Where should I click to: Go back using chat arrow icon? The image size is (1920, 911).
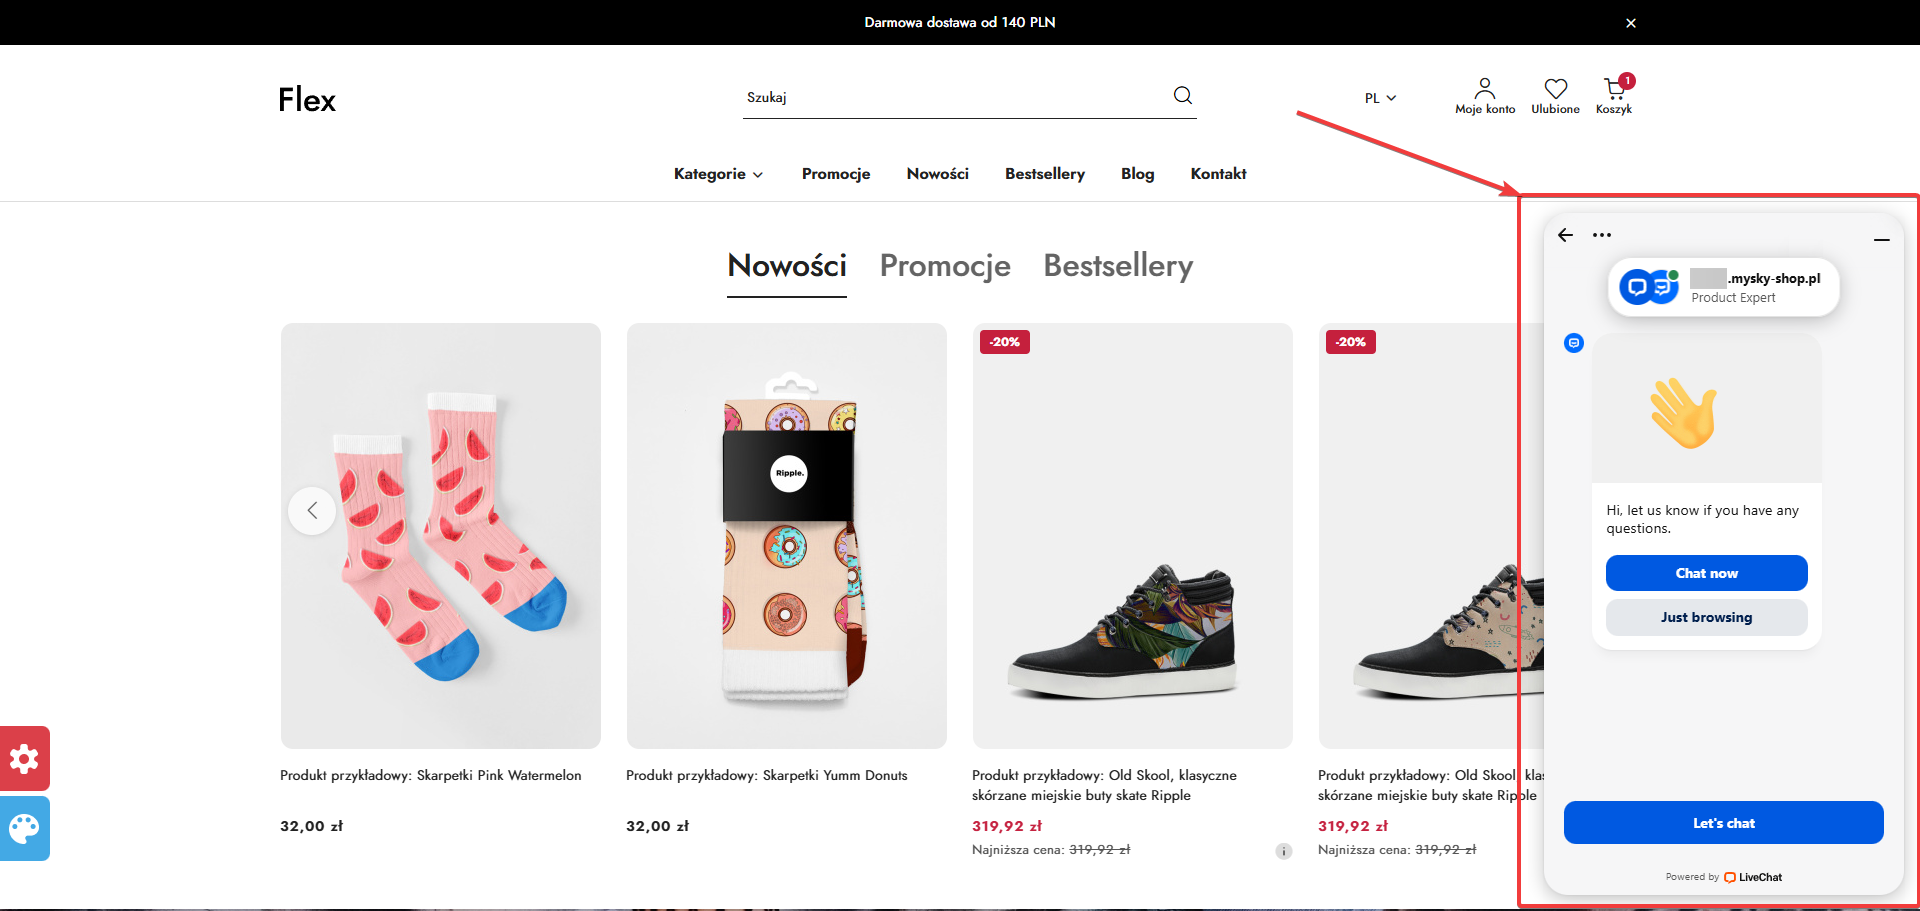1566,235
